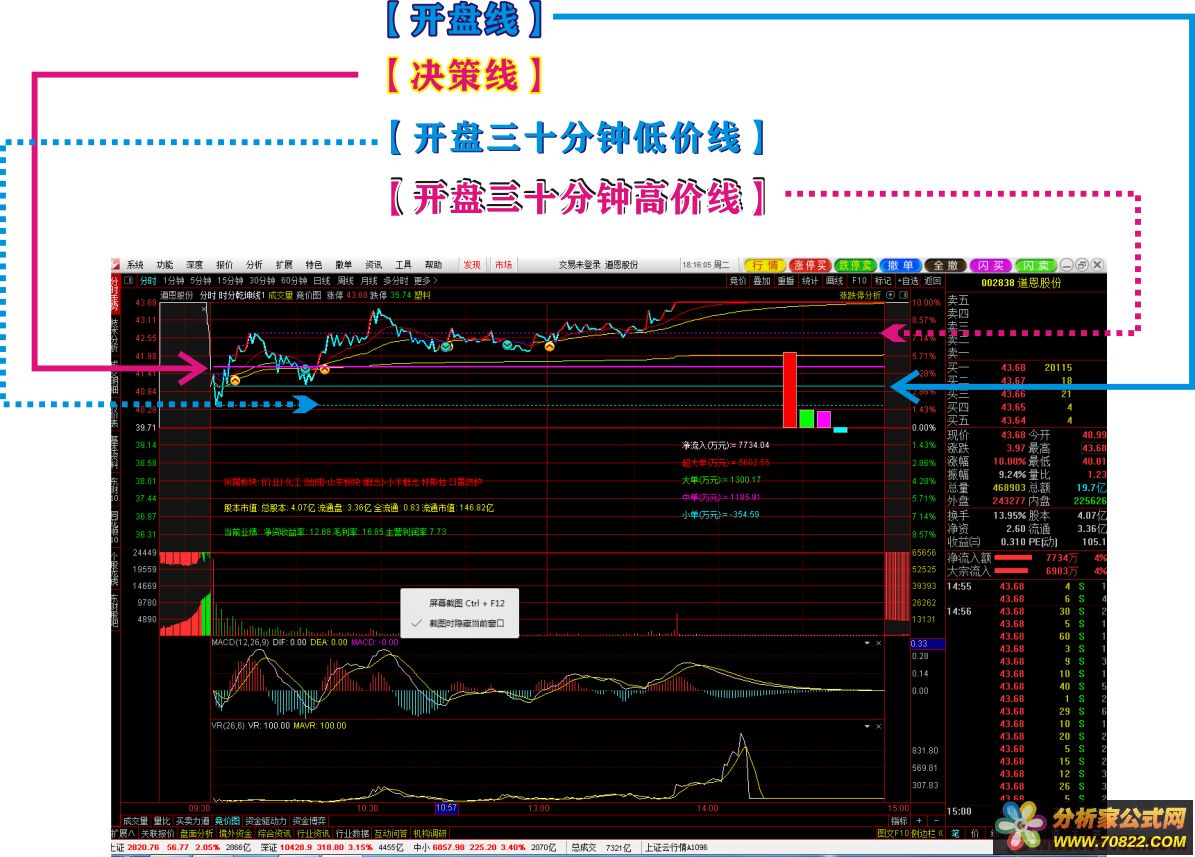Click the blue 撤单 pill button
Viewport: 1195px width, 857px height.
click(x=901, y=265)
